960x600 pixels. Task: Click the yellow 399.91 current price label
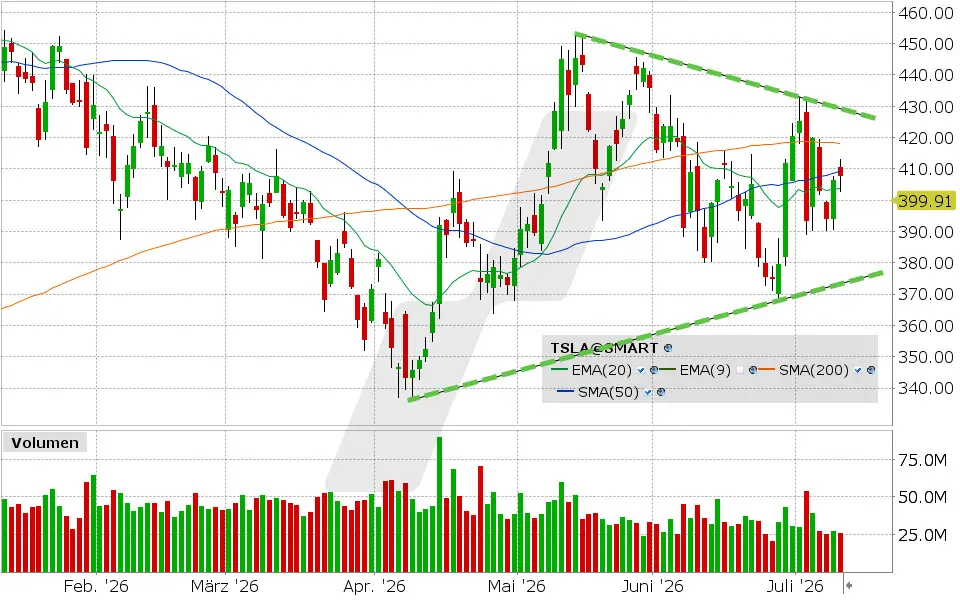[x=926, y=201]
